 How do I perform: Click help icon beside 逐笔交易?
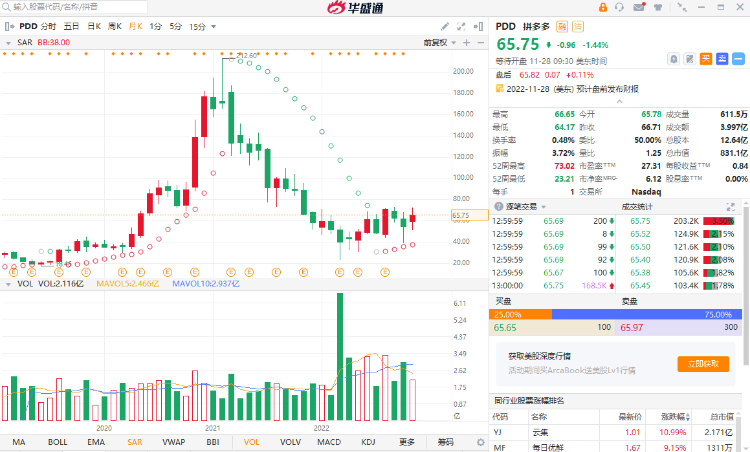(498, 207)
